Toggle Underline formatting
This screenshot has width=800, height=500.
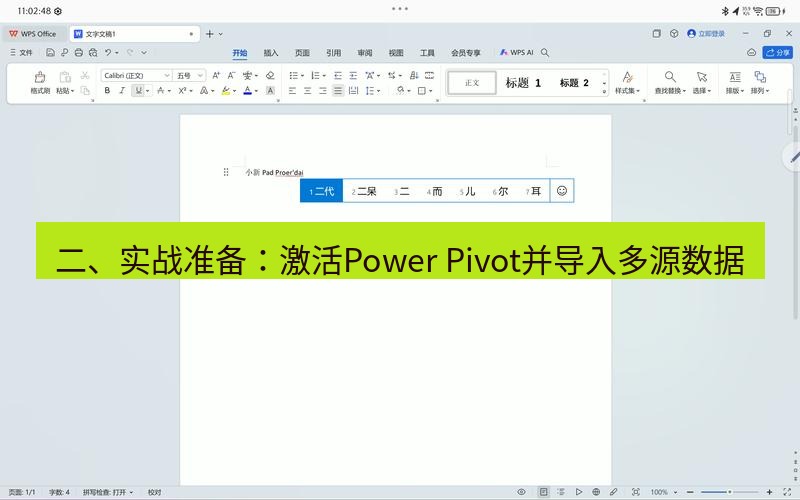tap(138, 90)
